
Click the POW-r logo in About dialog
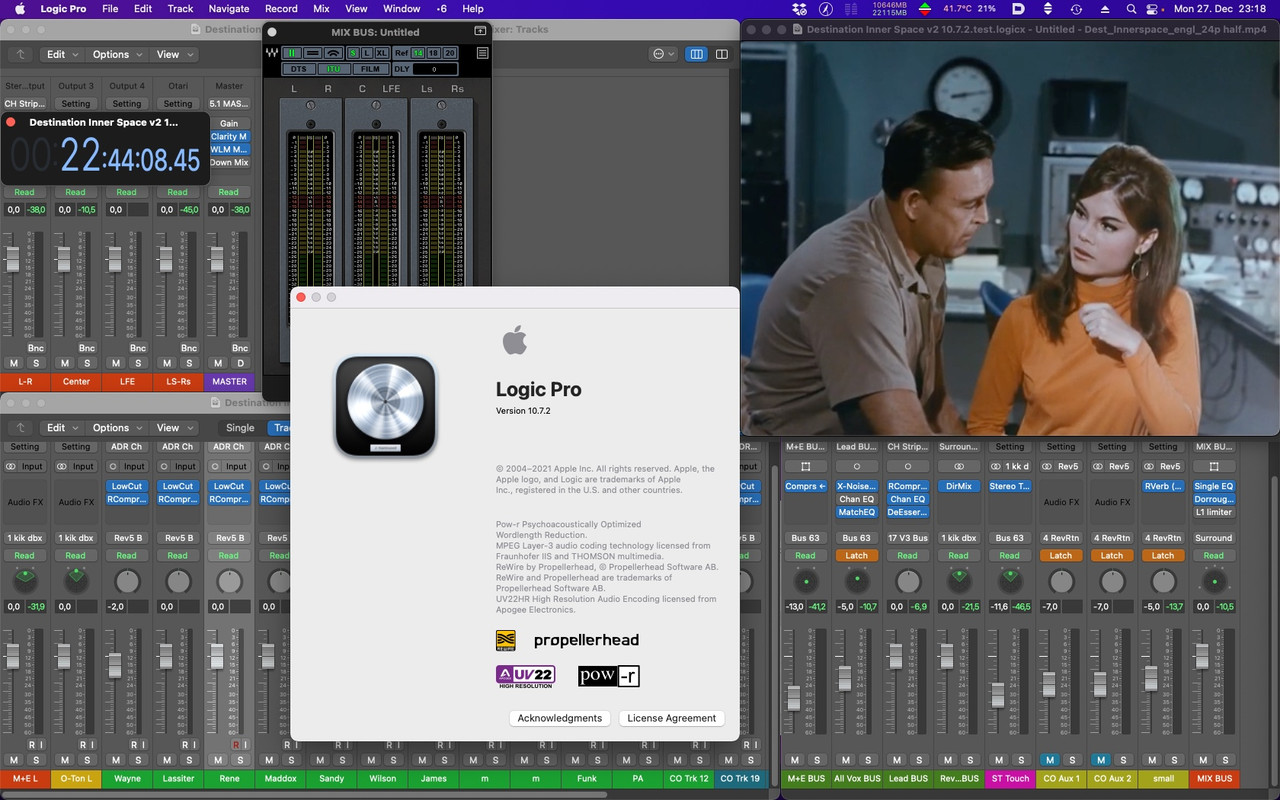pyautogui.click(x=608, y=677)
